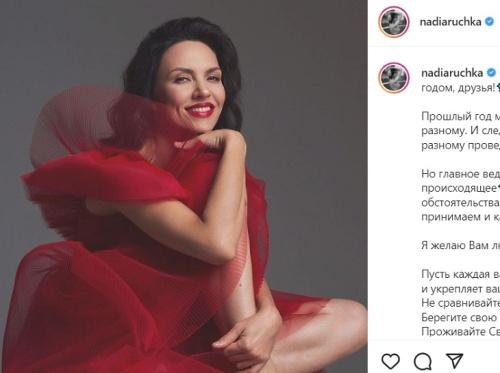Click nadiaruchka username above the caption
The image size is (500, 373).
tap(452, 72)
